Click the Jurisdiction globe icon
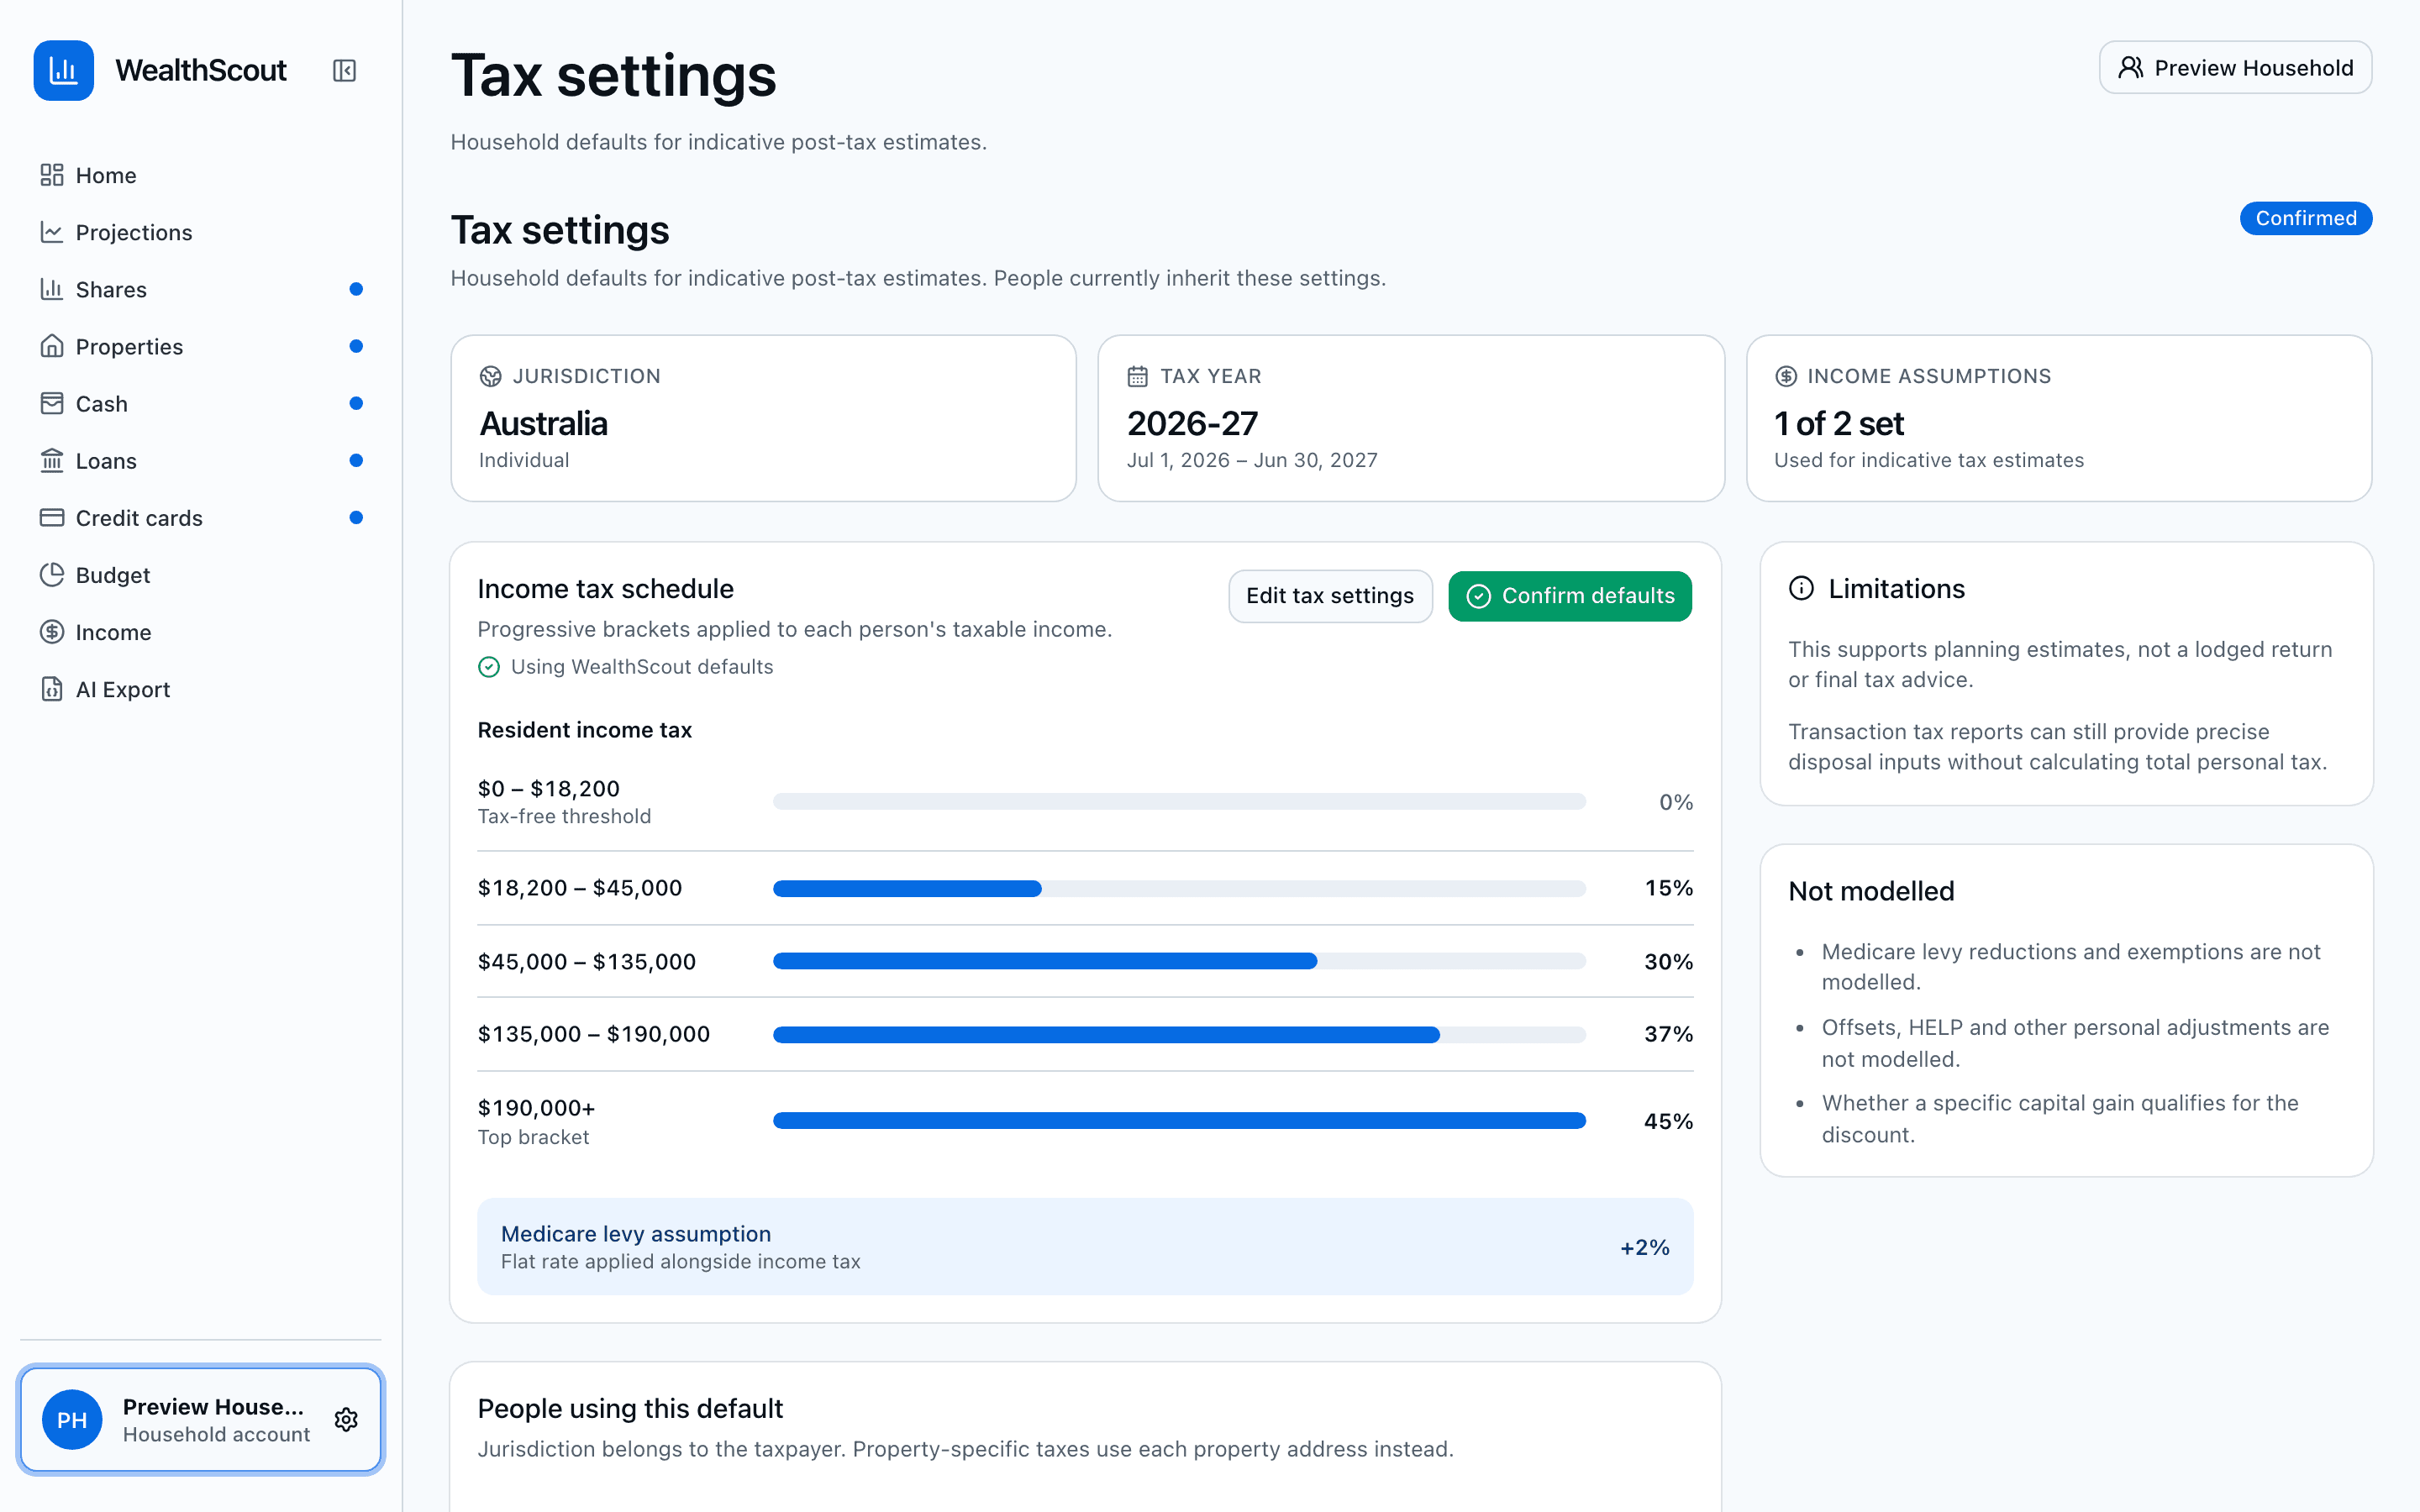This screenshot has height=1512, width=2420. pyautogui.click(x=490, y=376)
